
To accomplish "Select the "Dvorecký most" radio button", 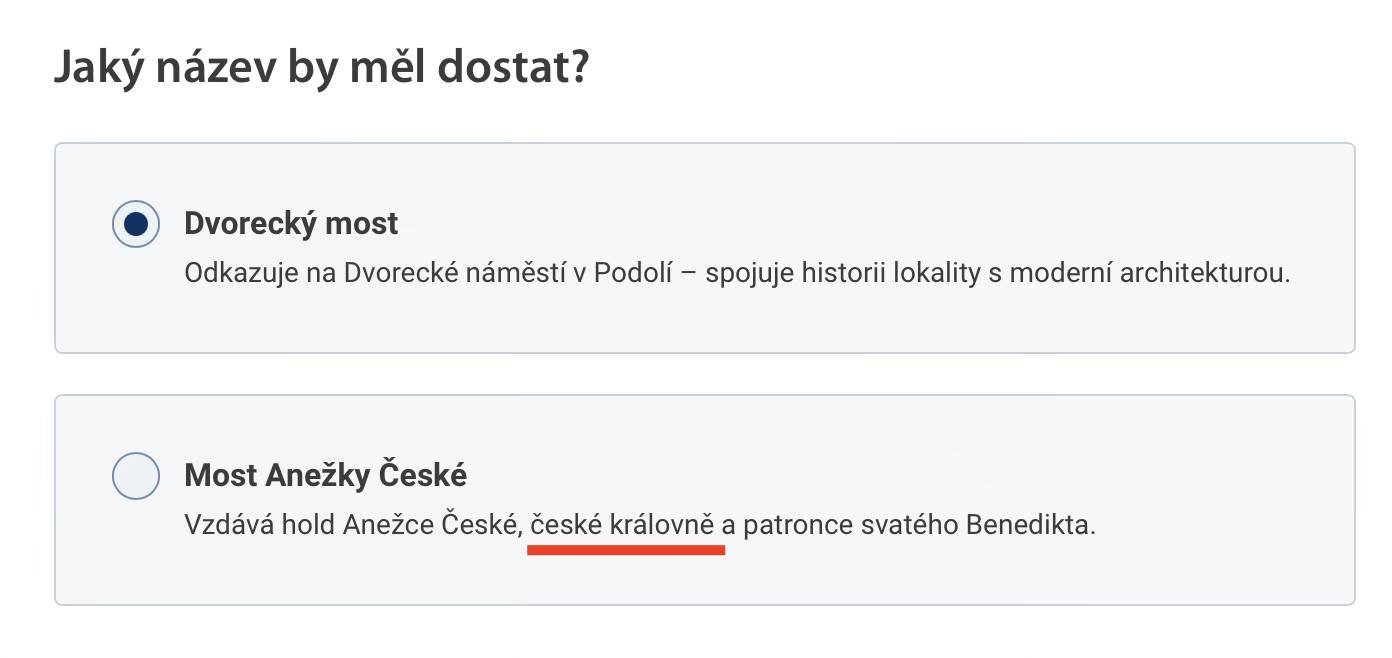I will point(136,224).
